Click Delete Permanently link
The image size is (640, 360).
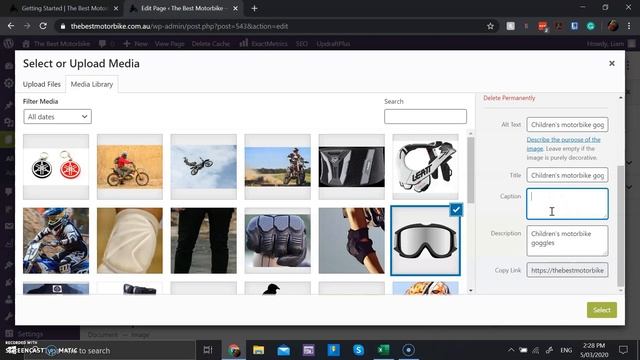(509, 98)
